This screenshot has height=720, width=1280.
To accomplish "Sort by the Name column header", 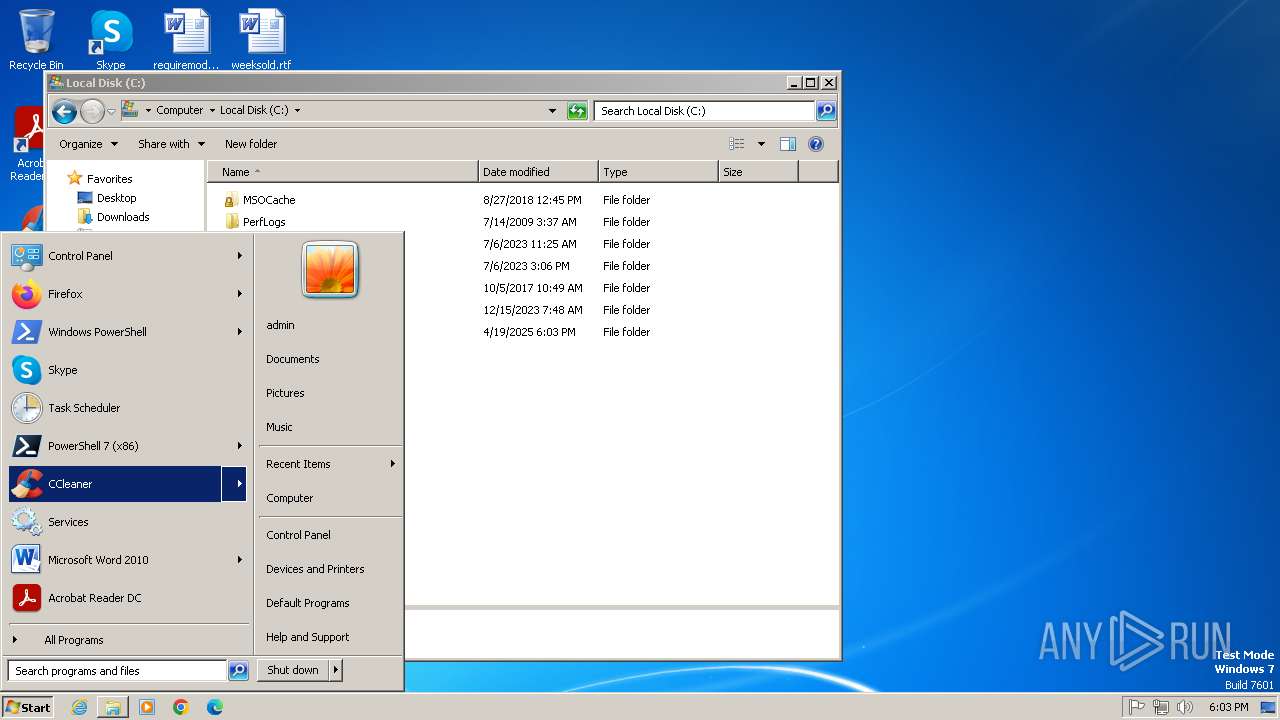I will pos(342,172).
